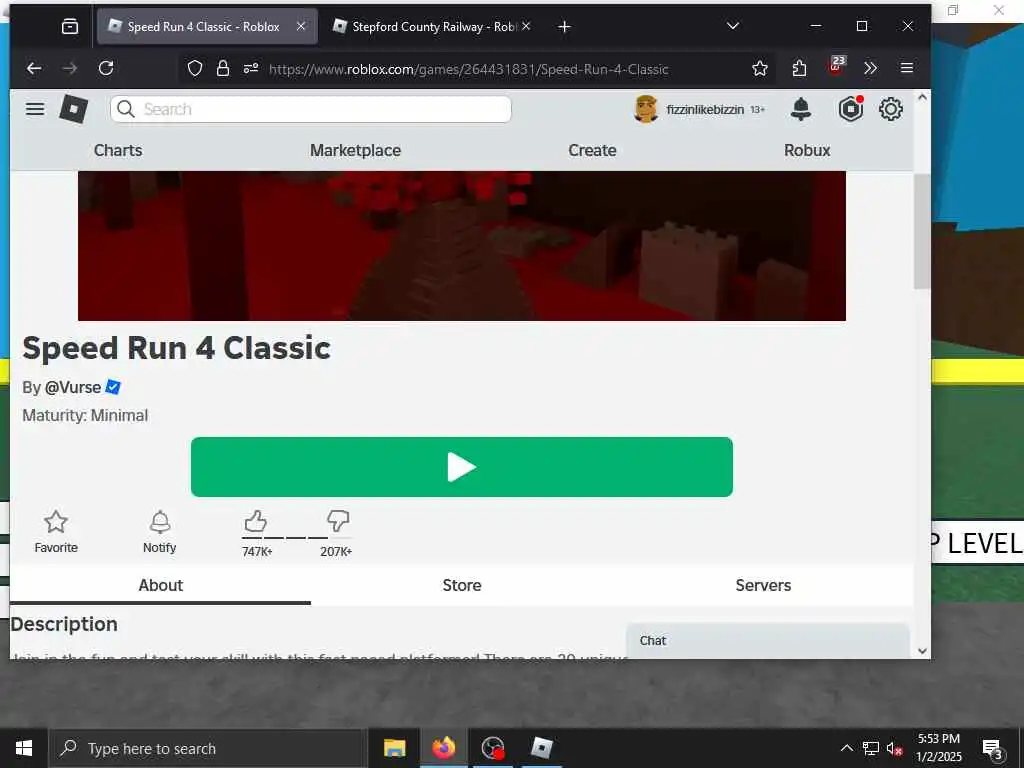The image size is (1024, 768).
Task: Click scrollbar up arrow
Action: tap(922, 97)
